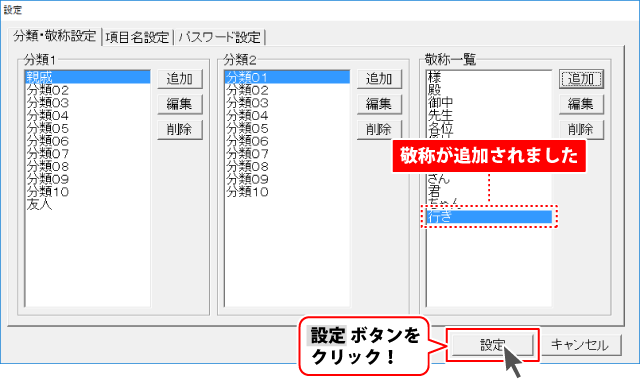Select 分類05 in the 分類2 list
The height and width of the screenshot is (380, 640).
287,128
